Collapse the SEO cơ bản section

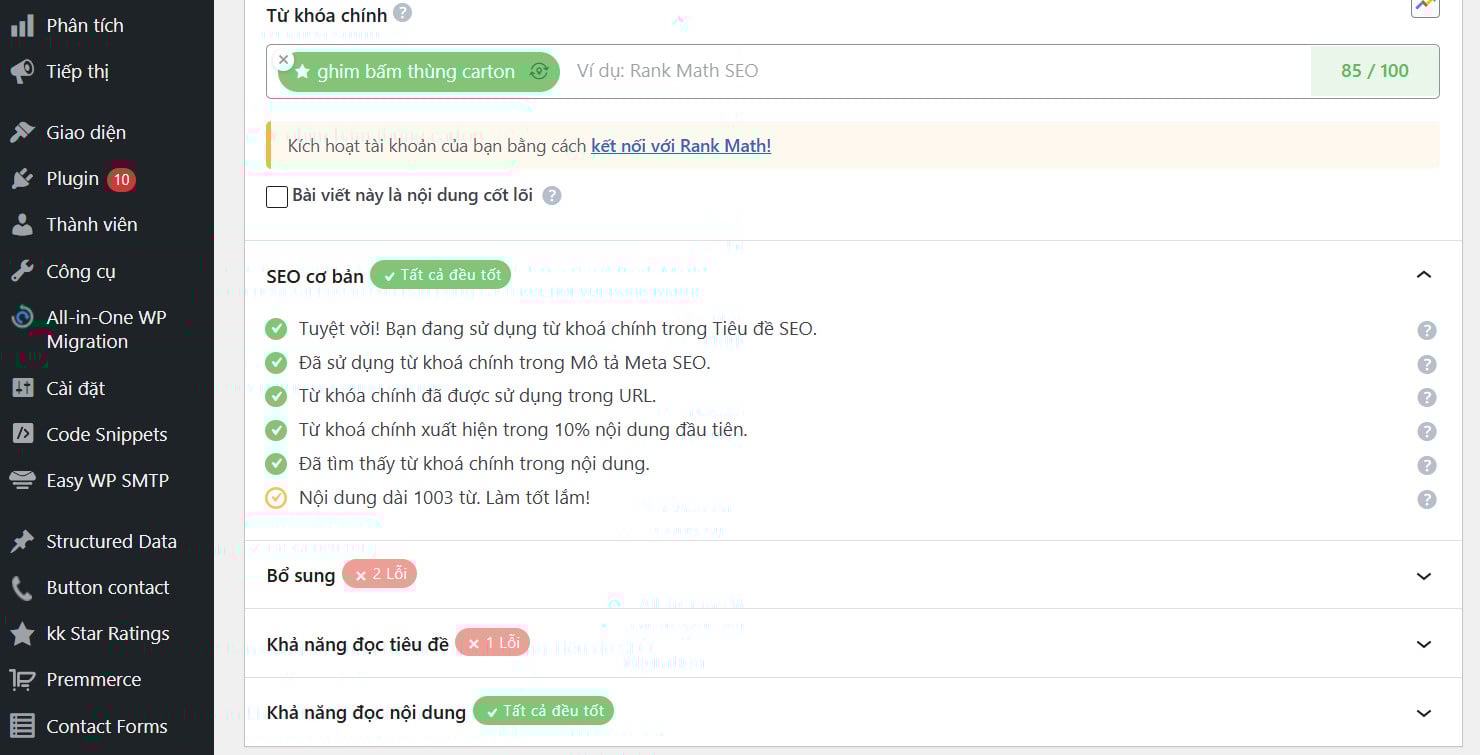click(x=1424, y=273)
